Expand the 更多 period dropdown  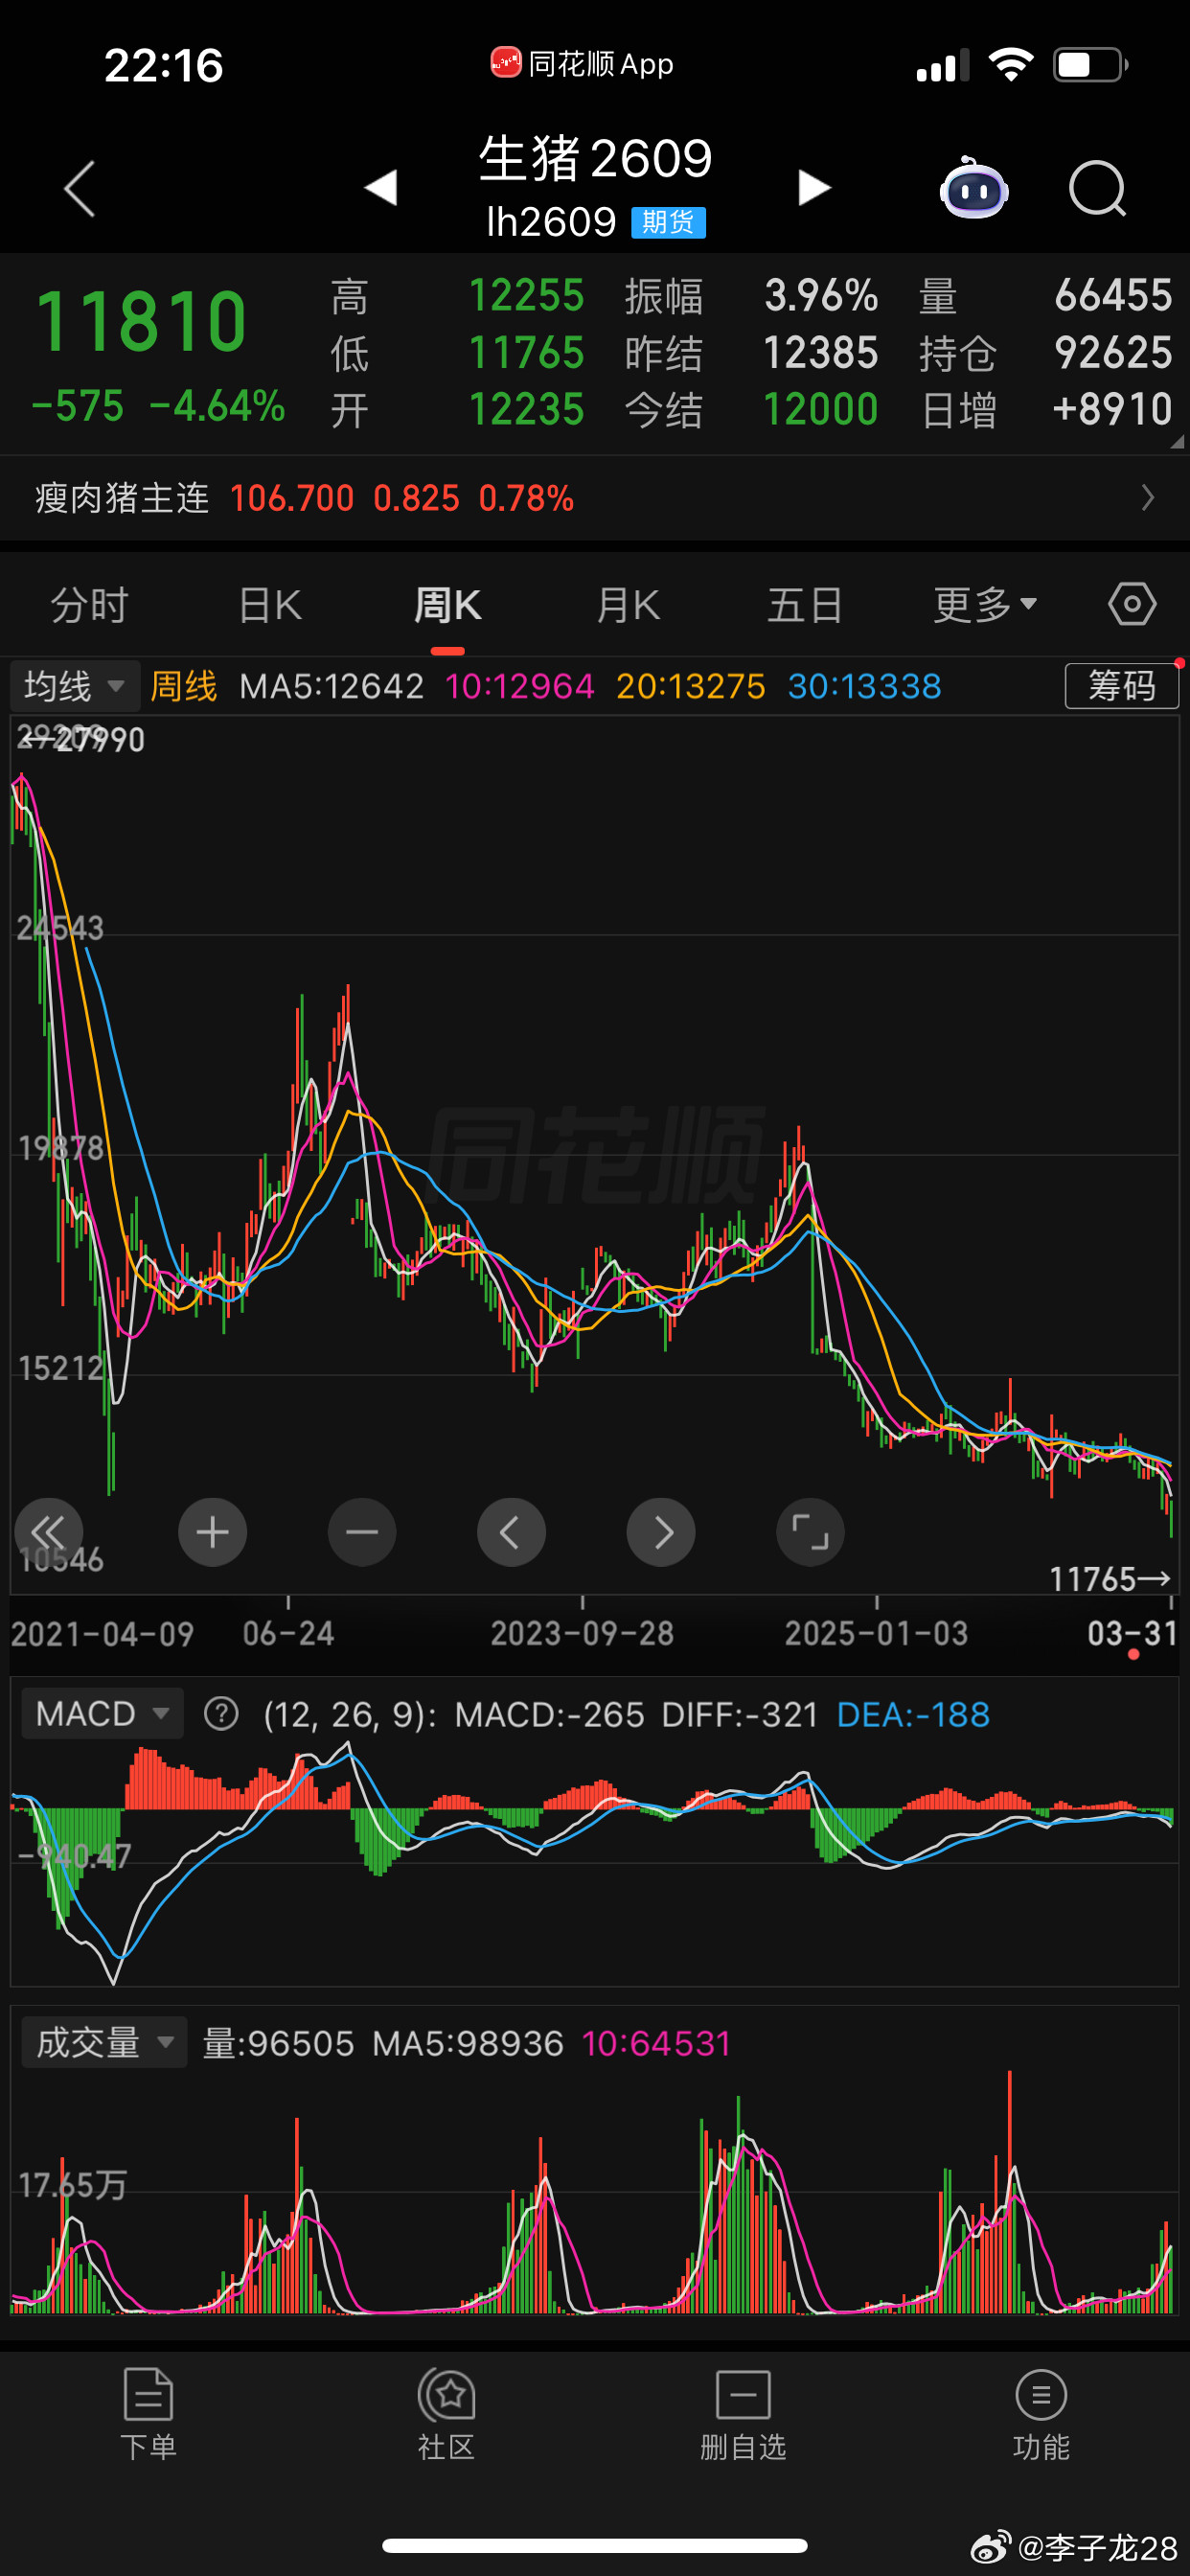point(985,605)
